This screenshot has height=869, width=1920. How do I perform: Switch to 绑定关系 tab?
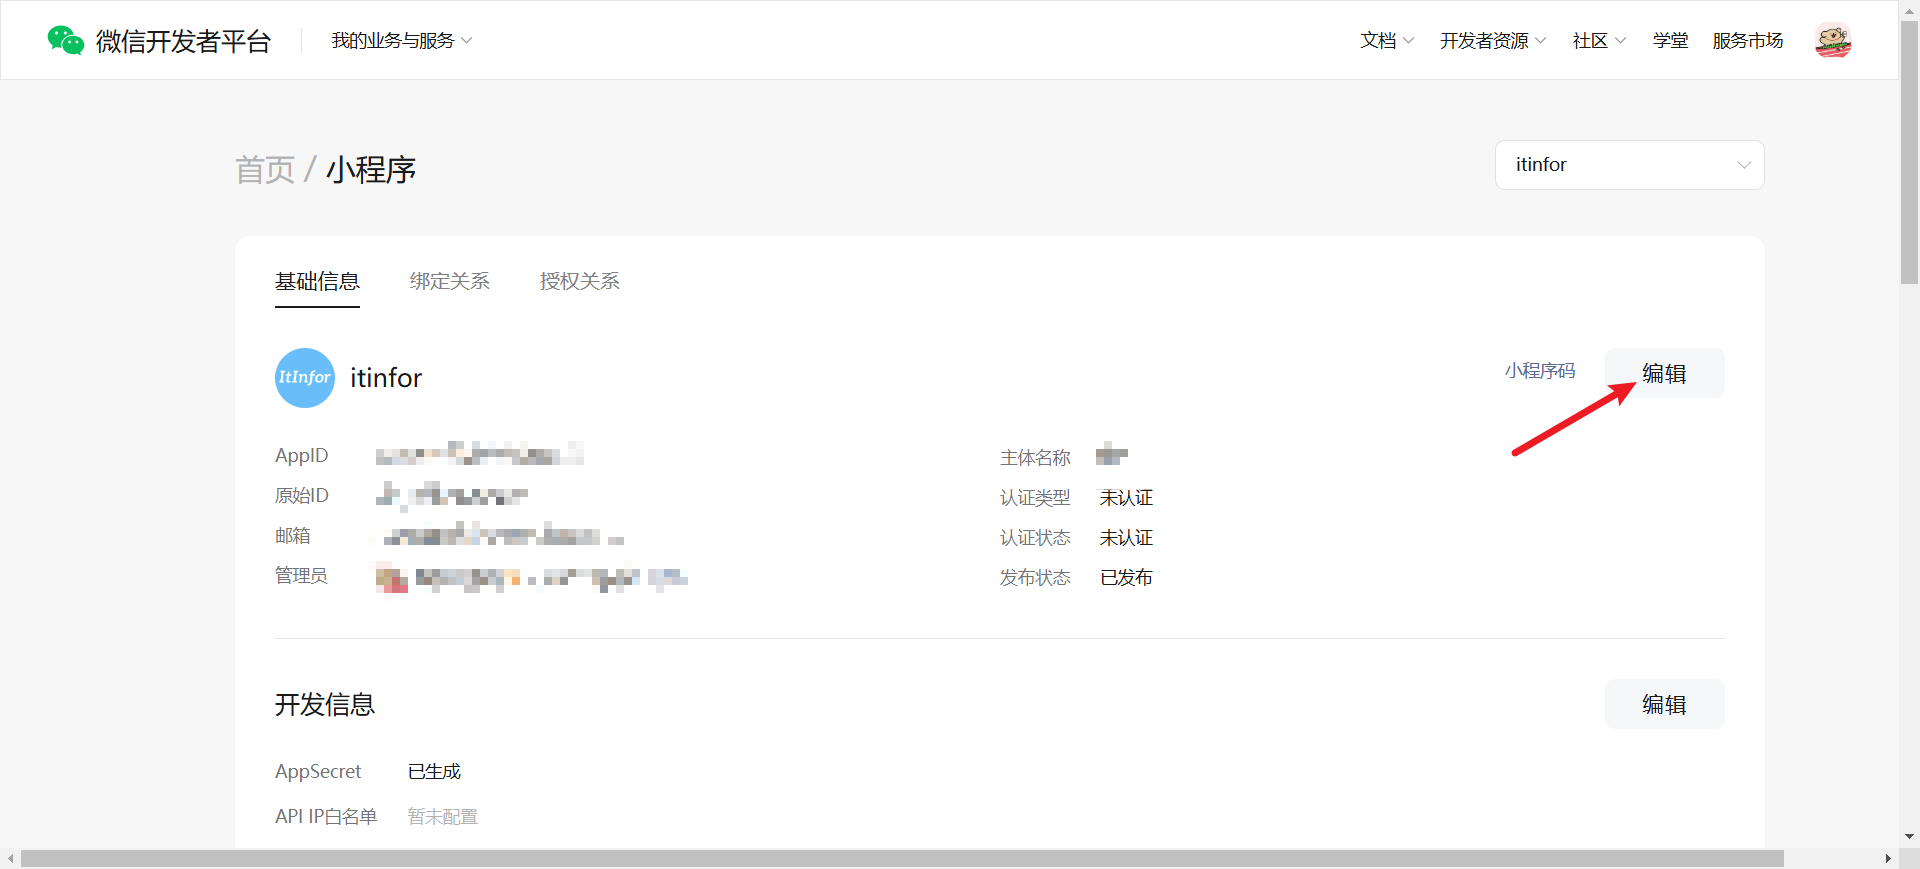click(x=449, y=282)
